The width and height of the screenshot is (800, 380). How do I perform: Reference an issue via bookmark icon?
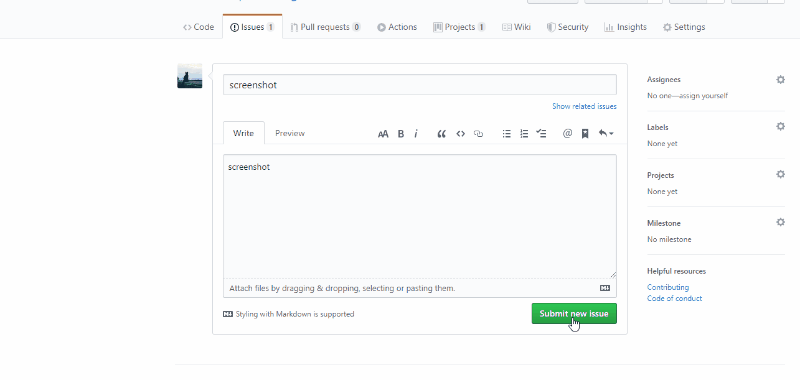coord(585,134)
